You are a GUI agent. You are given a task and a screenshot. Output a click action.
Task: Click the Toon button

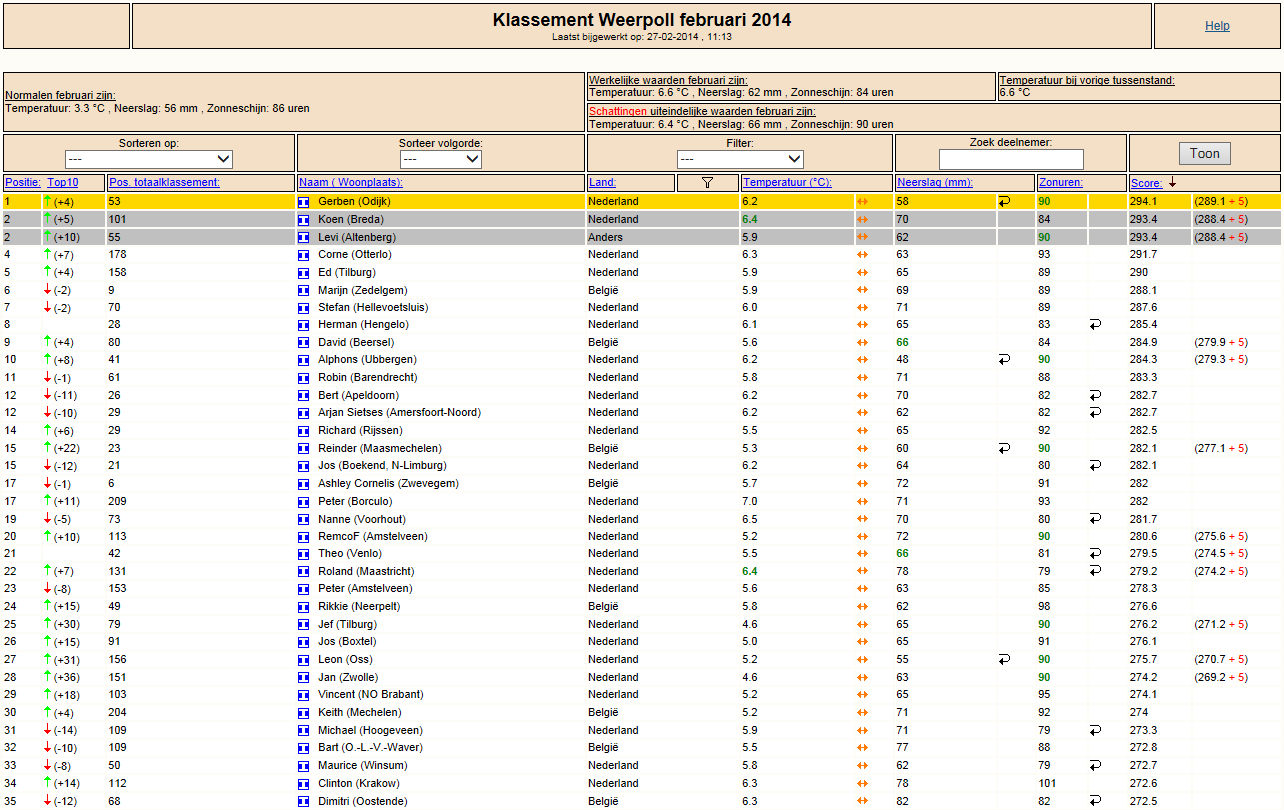click(1205, 153)
